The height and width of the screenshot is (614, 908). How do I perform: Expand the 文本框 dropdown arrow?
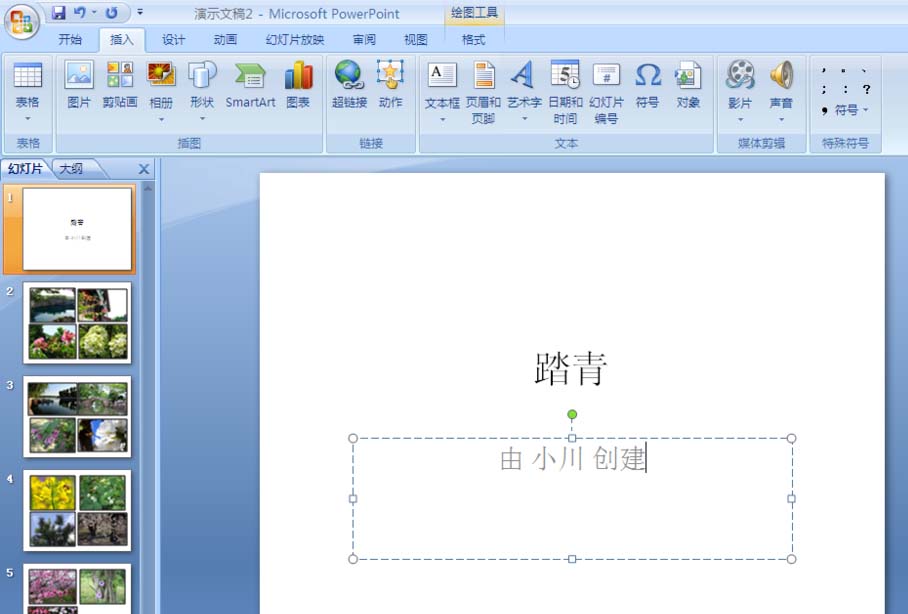[442, 120]
